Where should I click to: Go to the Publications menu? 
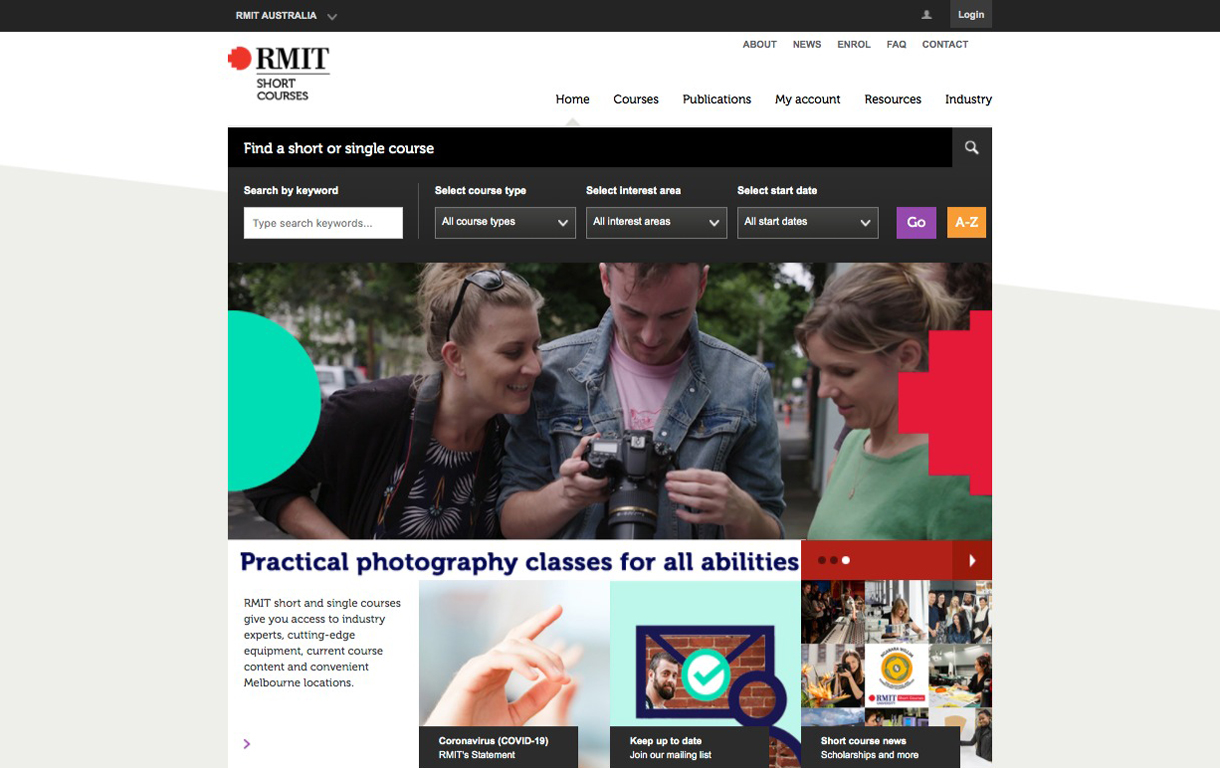point(717,99)
